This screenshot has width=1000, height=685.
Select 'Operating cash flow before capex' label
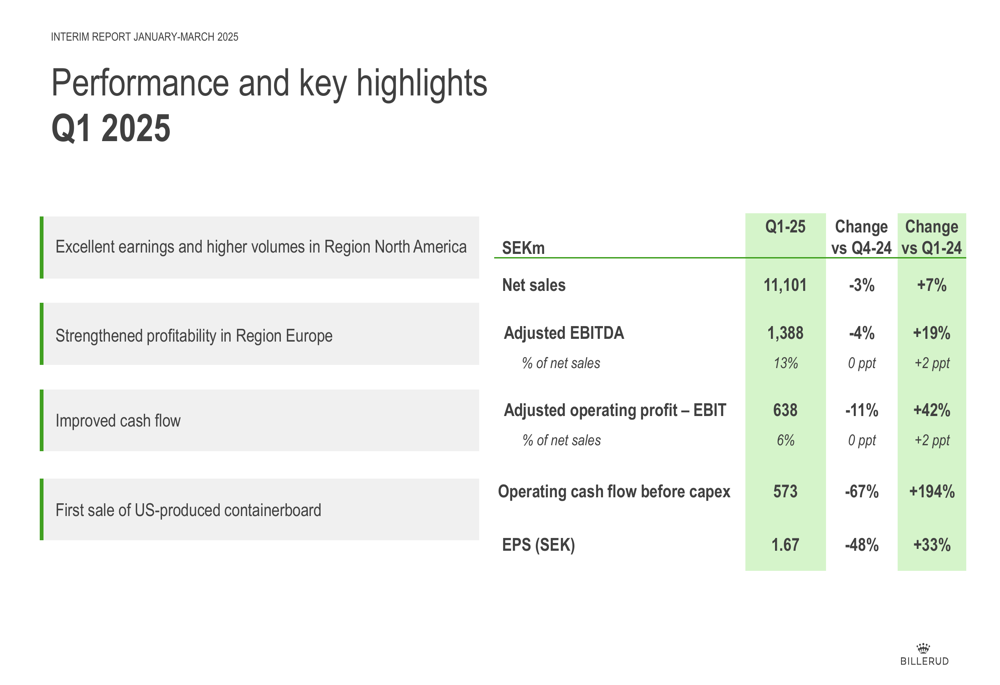click(614, 492)
